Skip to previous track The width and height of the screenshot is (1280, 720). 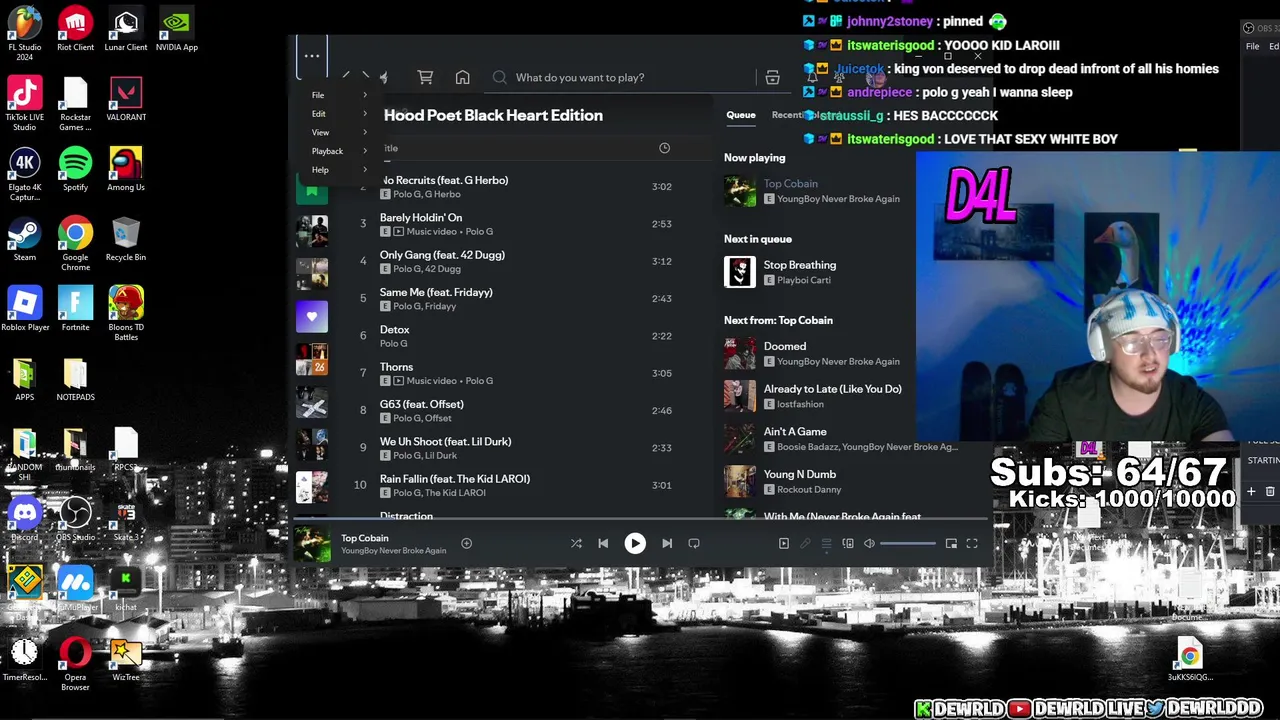click(x=603, y=543)
